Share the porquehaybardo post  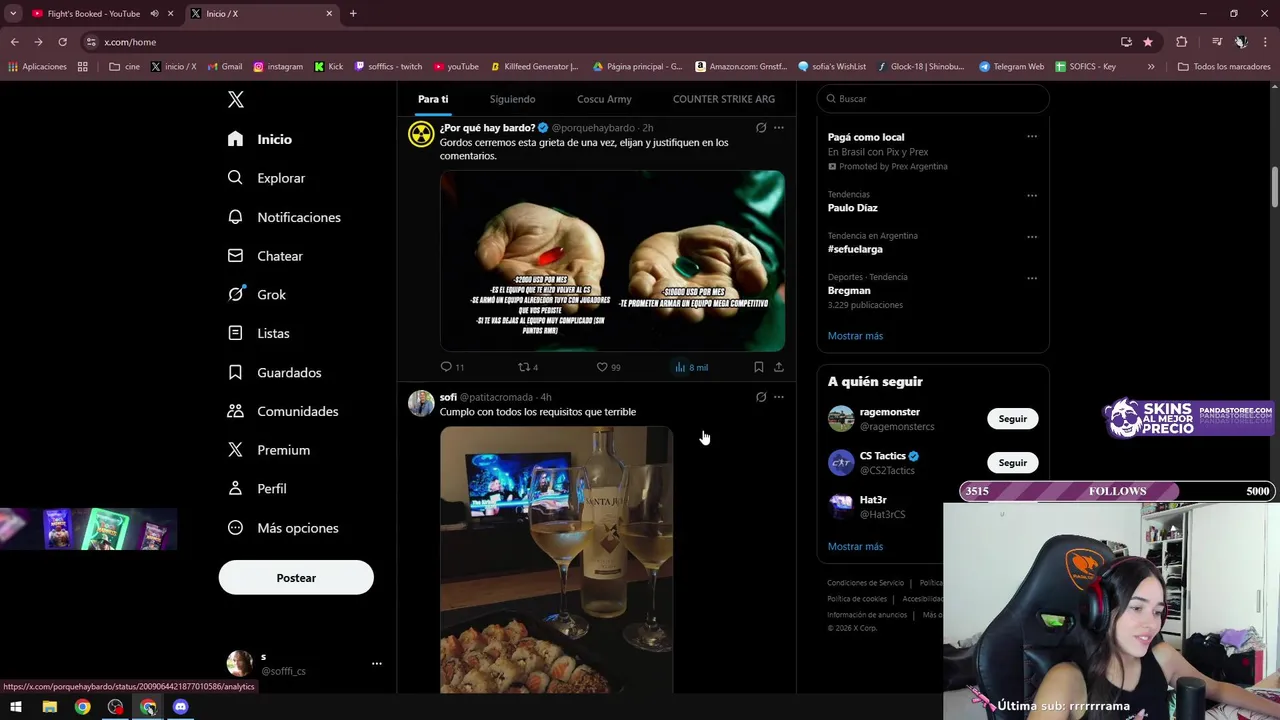[779, 367]
